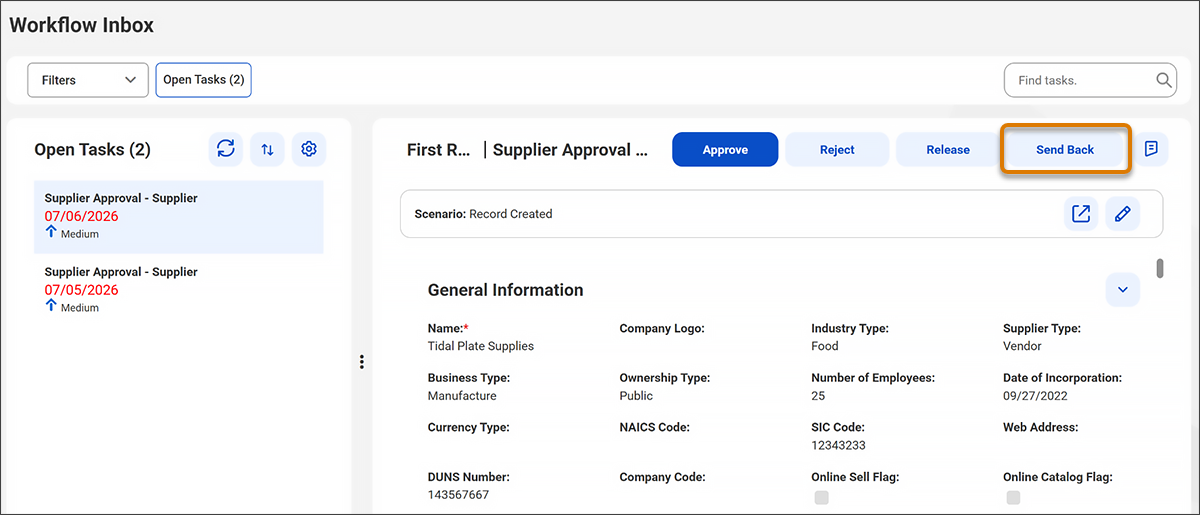Click the panel divider three-dot handle
Image resolution: width=1200 pixels, height=515 pixels.
pos(361,362)
